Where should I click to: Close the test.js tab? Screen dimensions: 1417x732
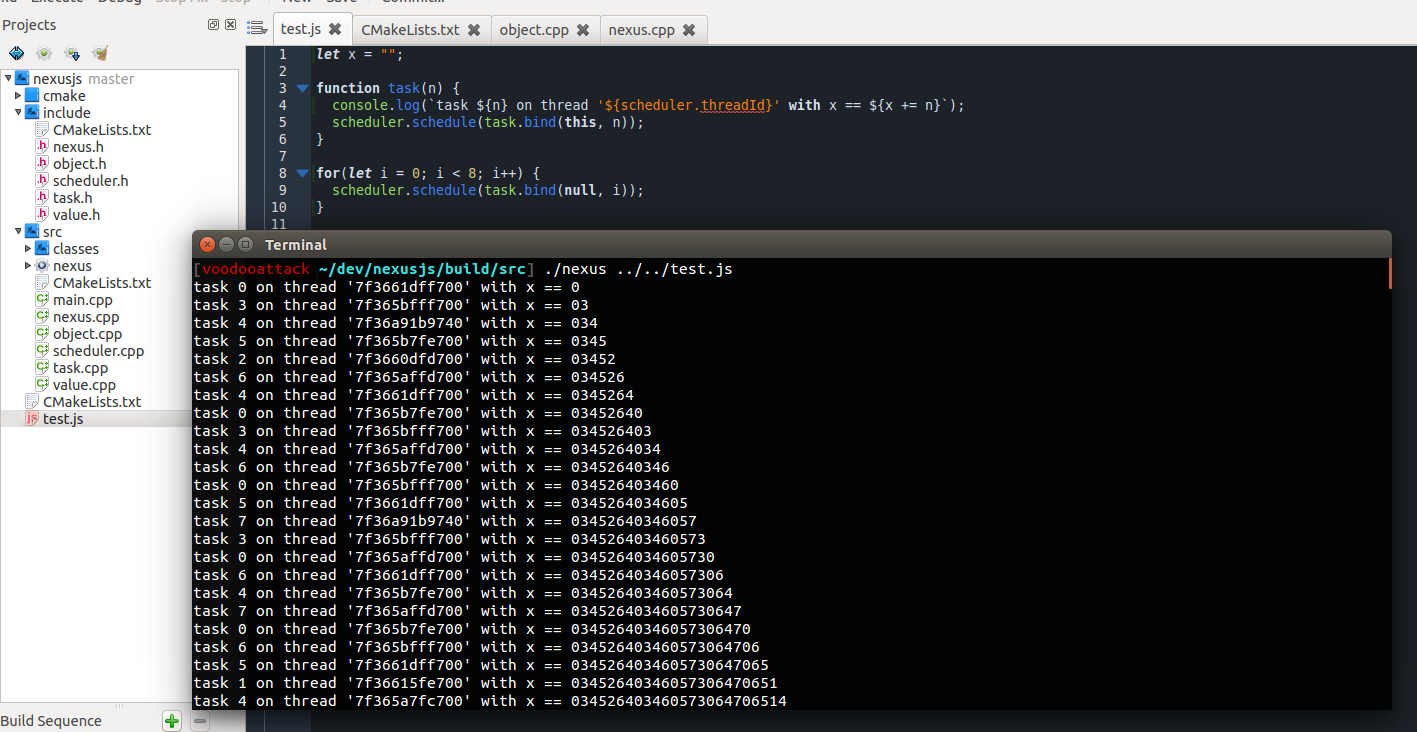pos(335,29)
